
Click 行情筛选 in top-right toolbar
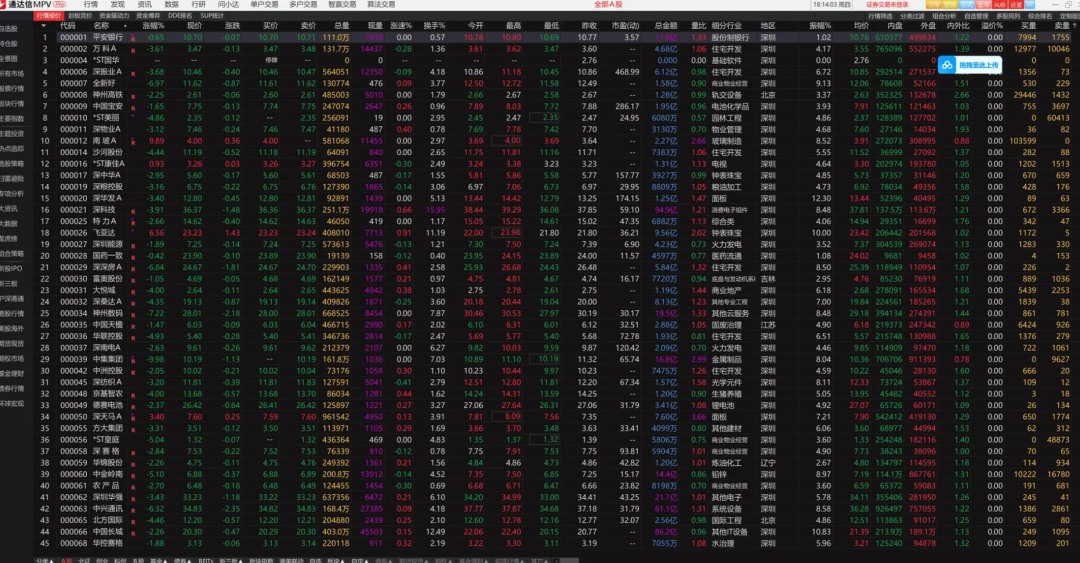pos(880,16)
